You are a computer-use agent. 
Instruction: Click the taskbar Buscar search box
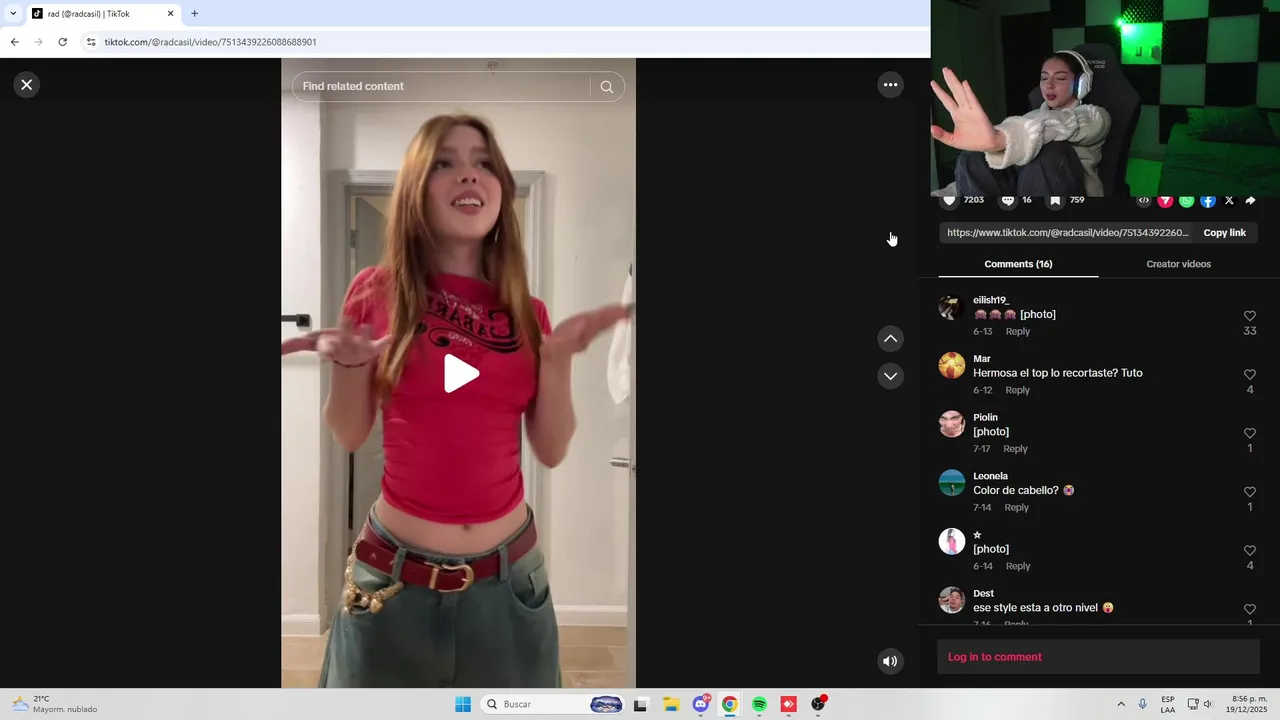click(x=554, y=704)
